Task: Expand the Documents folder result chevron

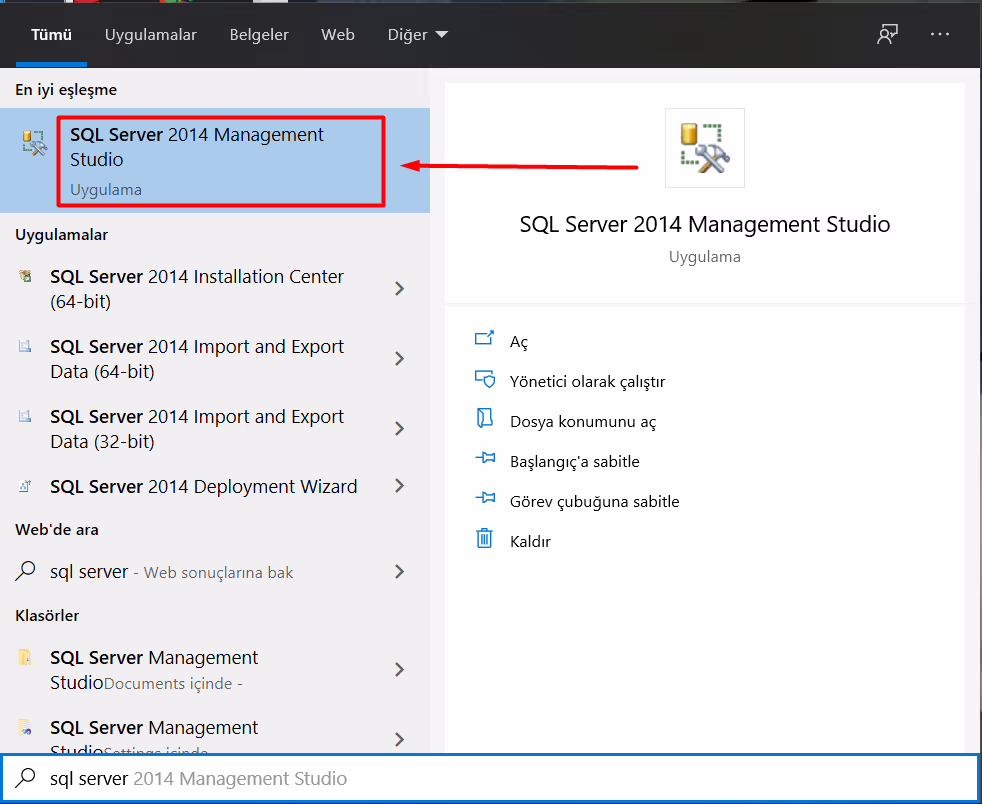Action: pyautogui.click(x=400, y=670)
